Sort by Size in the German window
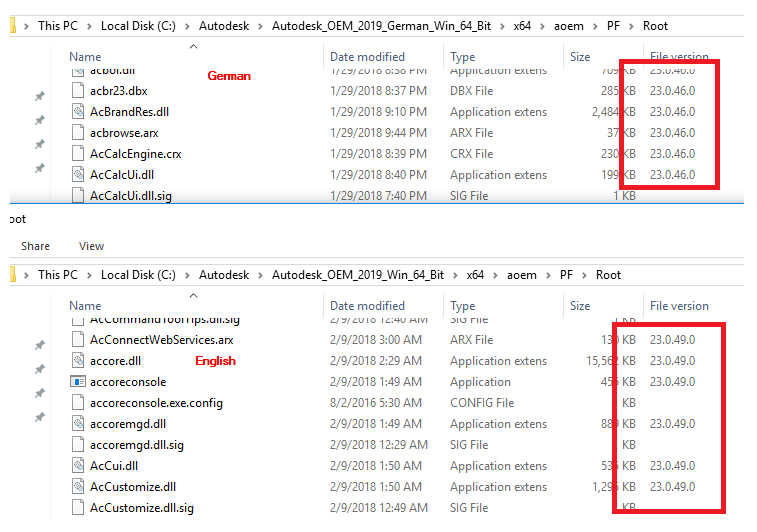757x532 pixels. point(580,57)
